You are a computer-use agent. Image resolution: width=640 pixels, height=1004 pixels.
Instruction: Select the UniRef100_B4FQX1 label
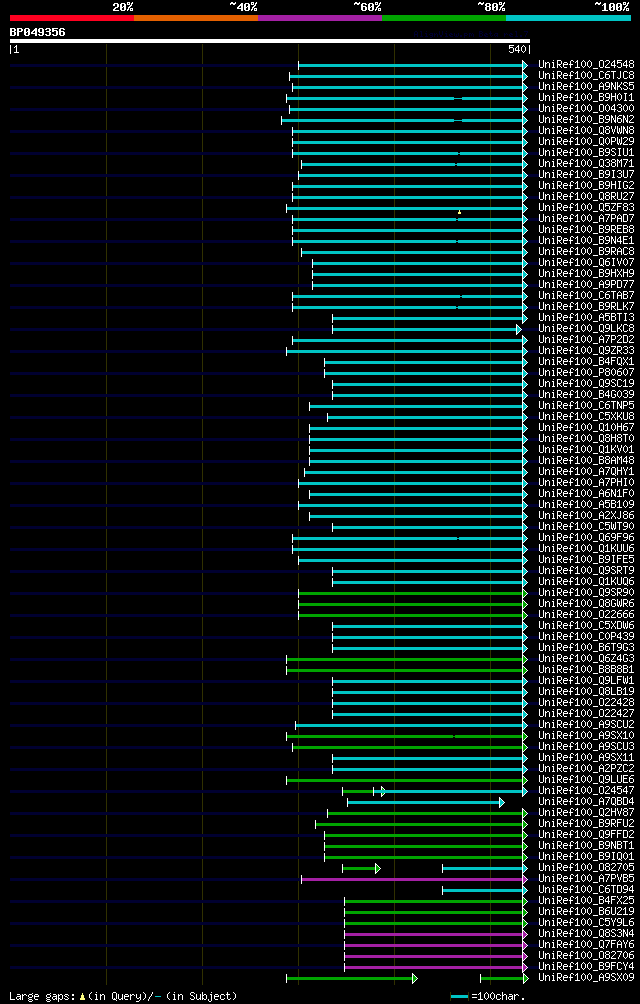pyautogui.click(x=586, y=361)
